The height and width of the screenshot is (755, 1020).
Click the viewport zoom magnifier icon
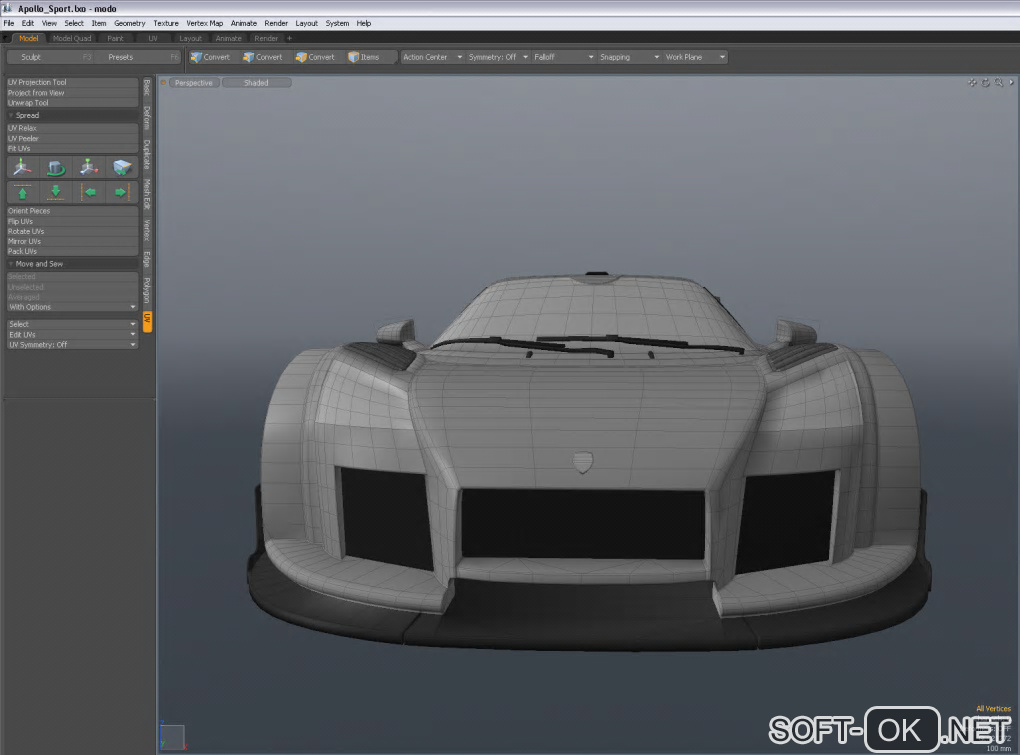(x=998, y=83)
